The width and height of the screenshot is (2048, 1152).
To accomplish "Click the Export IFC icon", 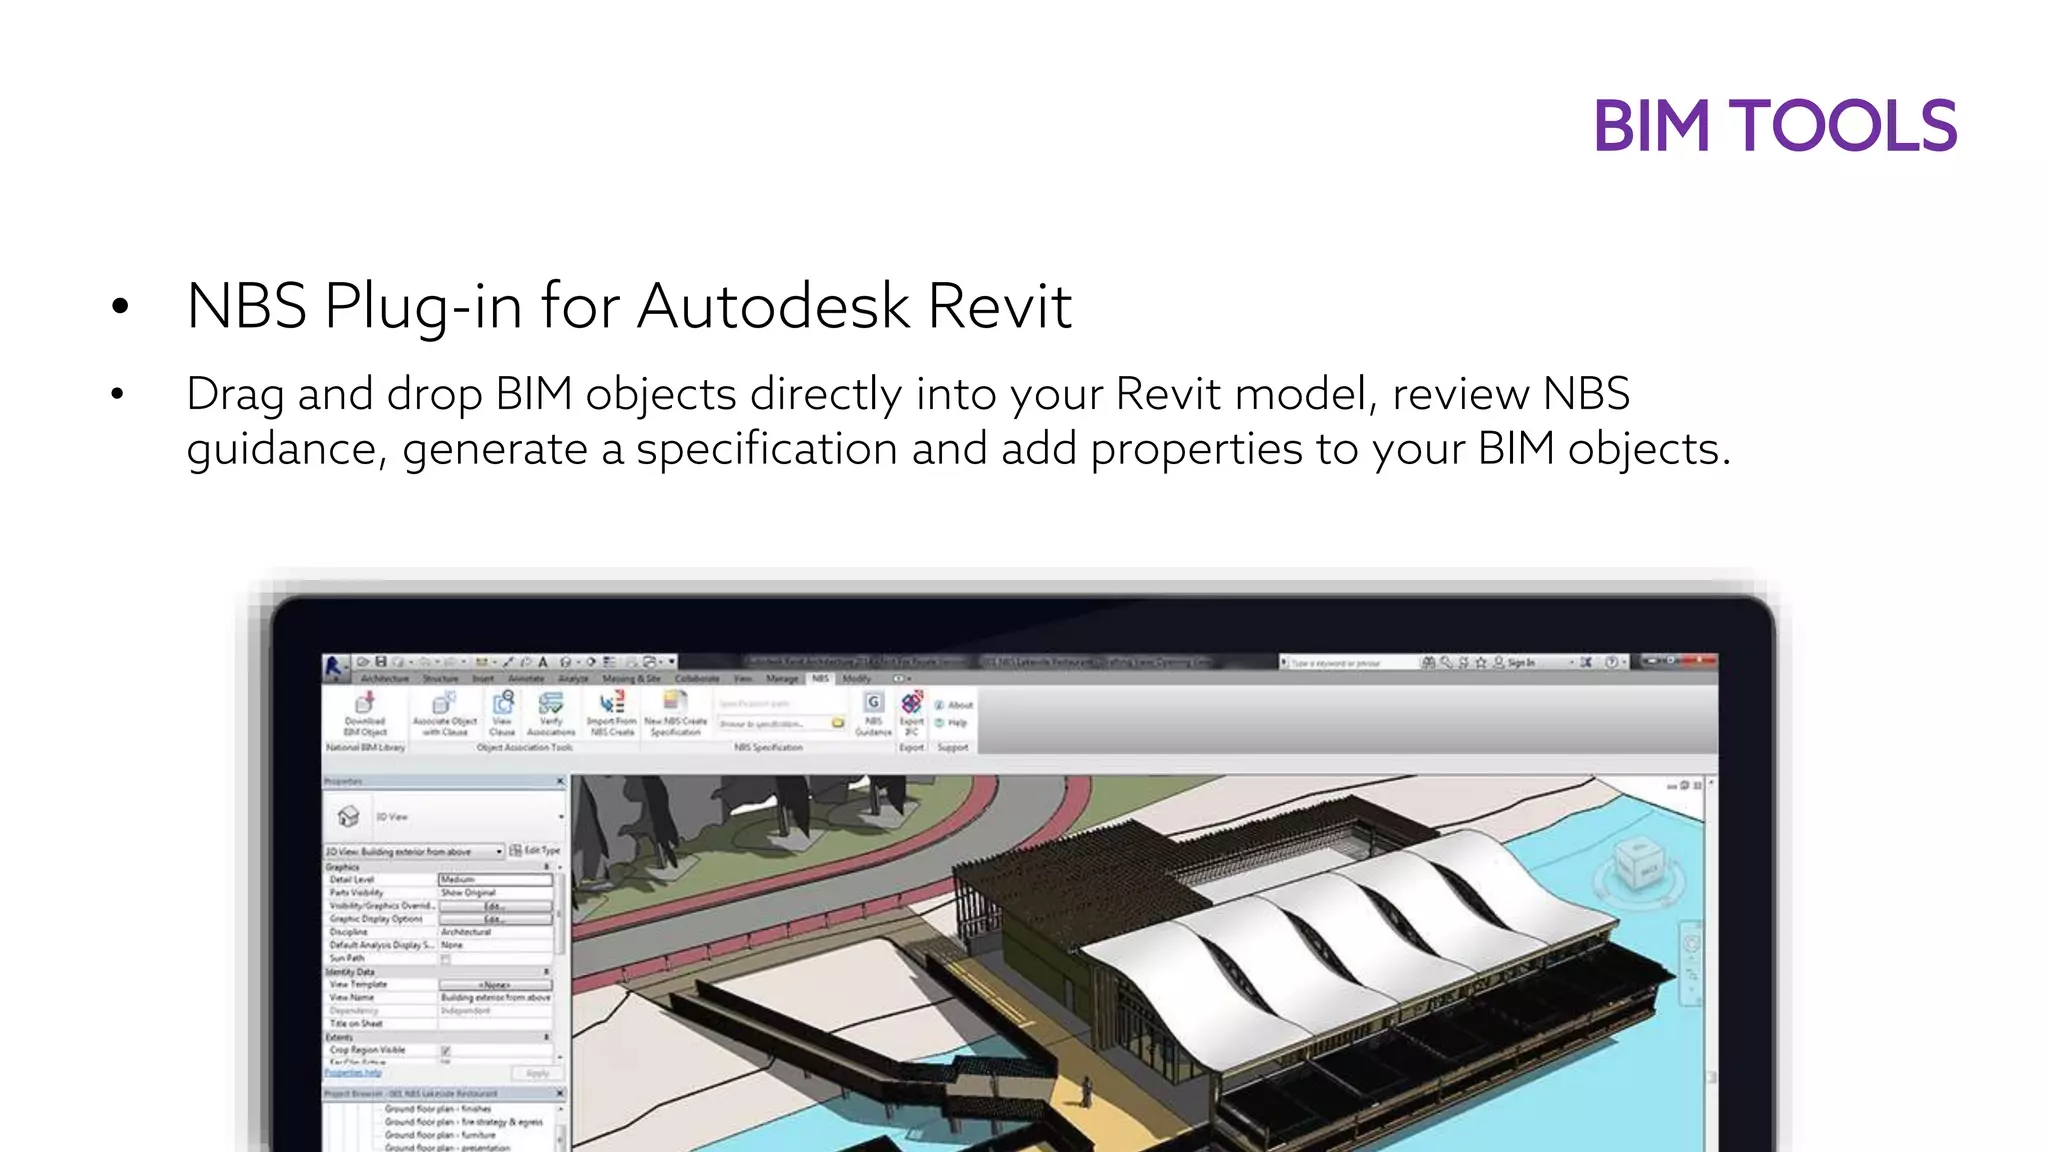I will click(911, 702).
